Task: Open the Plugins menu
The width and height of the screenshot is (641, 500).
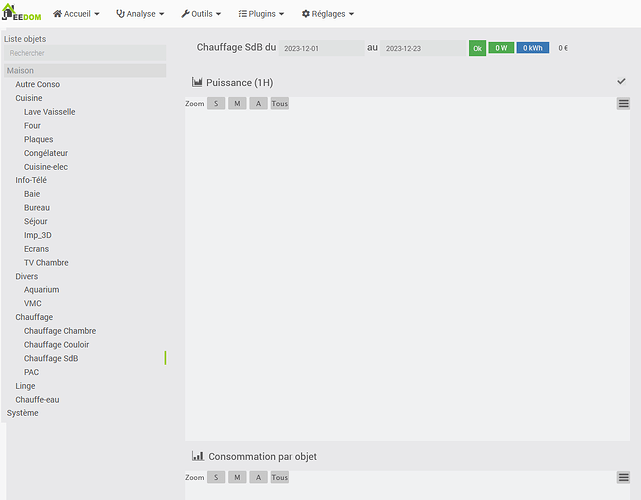Action: click(261, 14)
